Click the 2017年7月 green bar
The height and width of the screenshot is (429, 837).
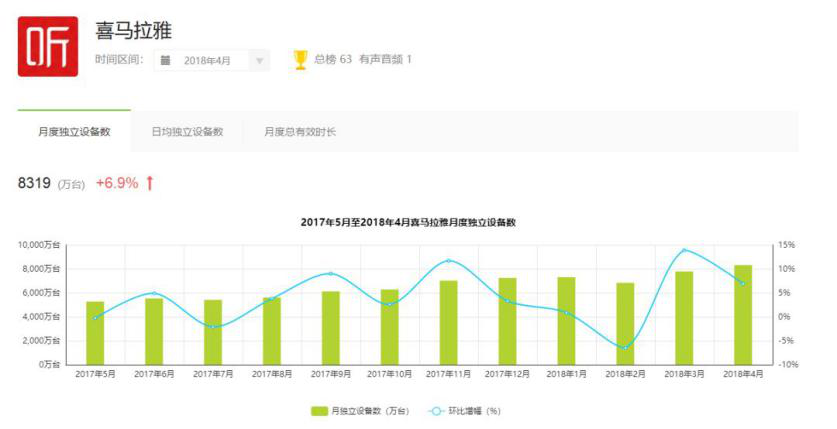213,332
